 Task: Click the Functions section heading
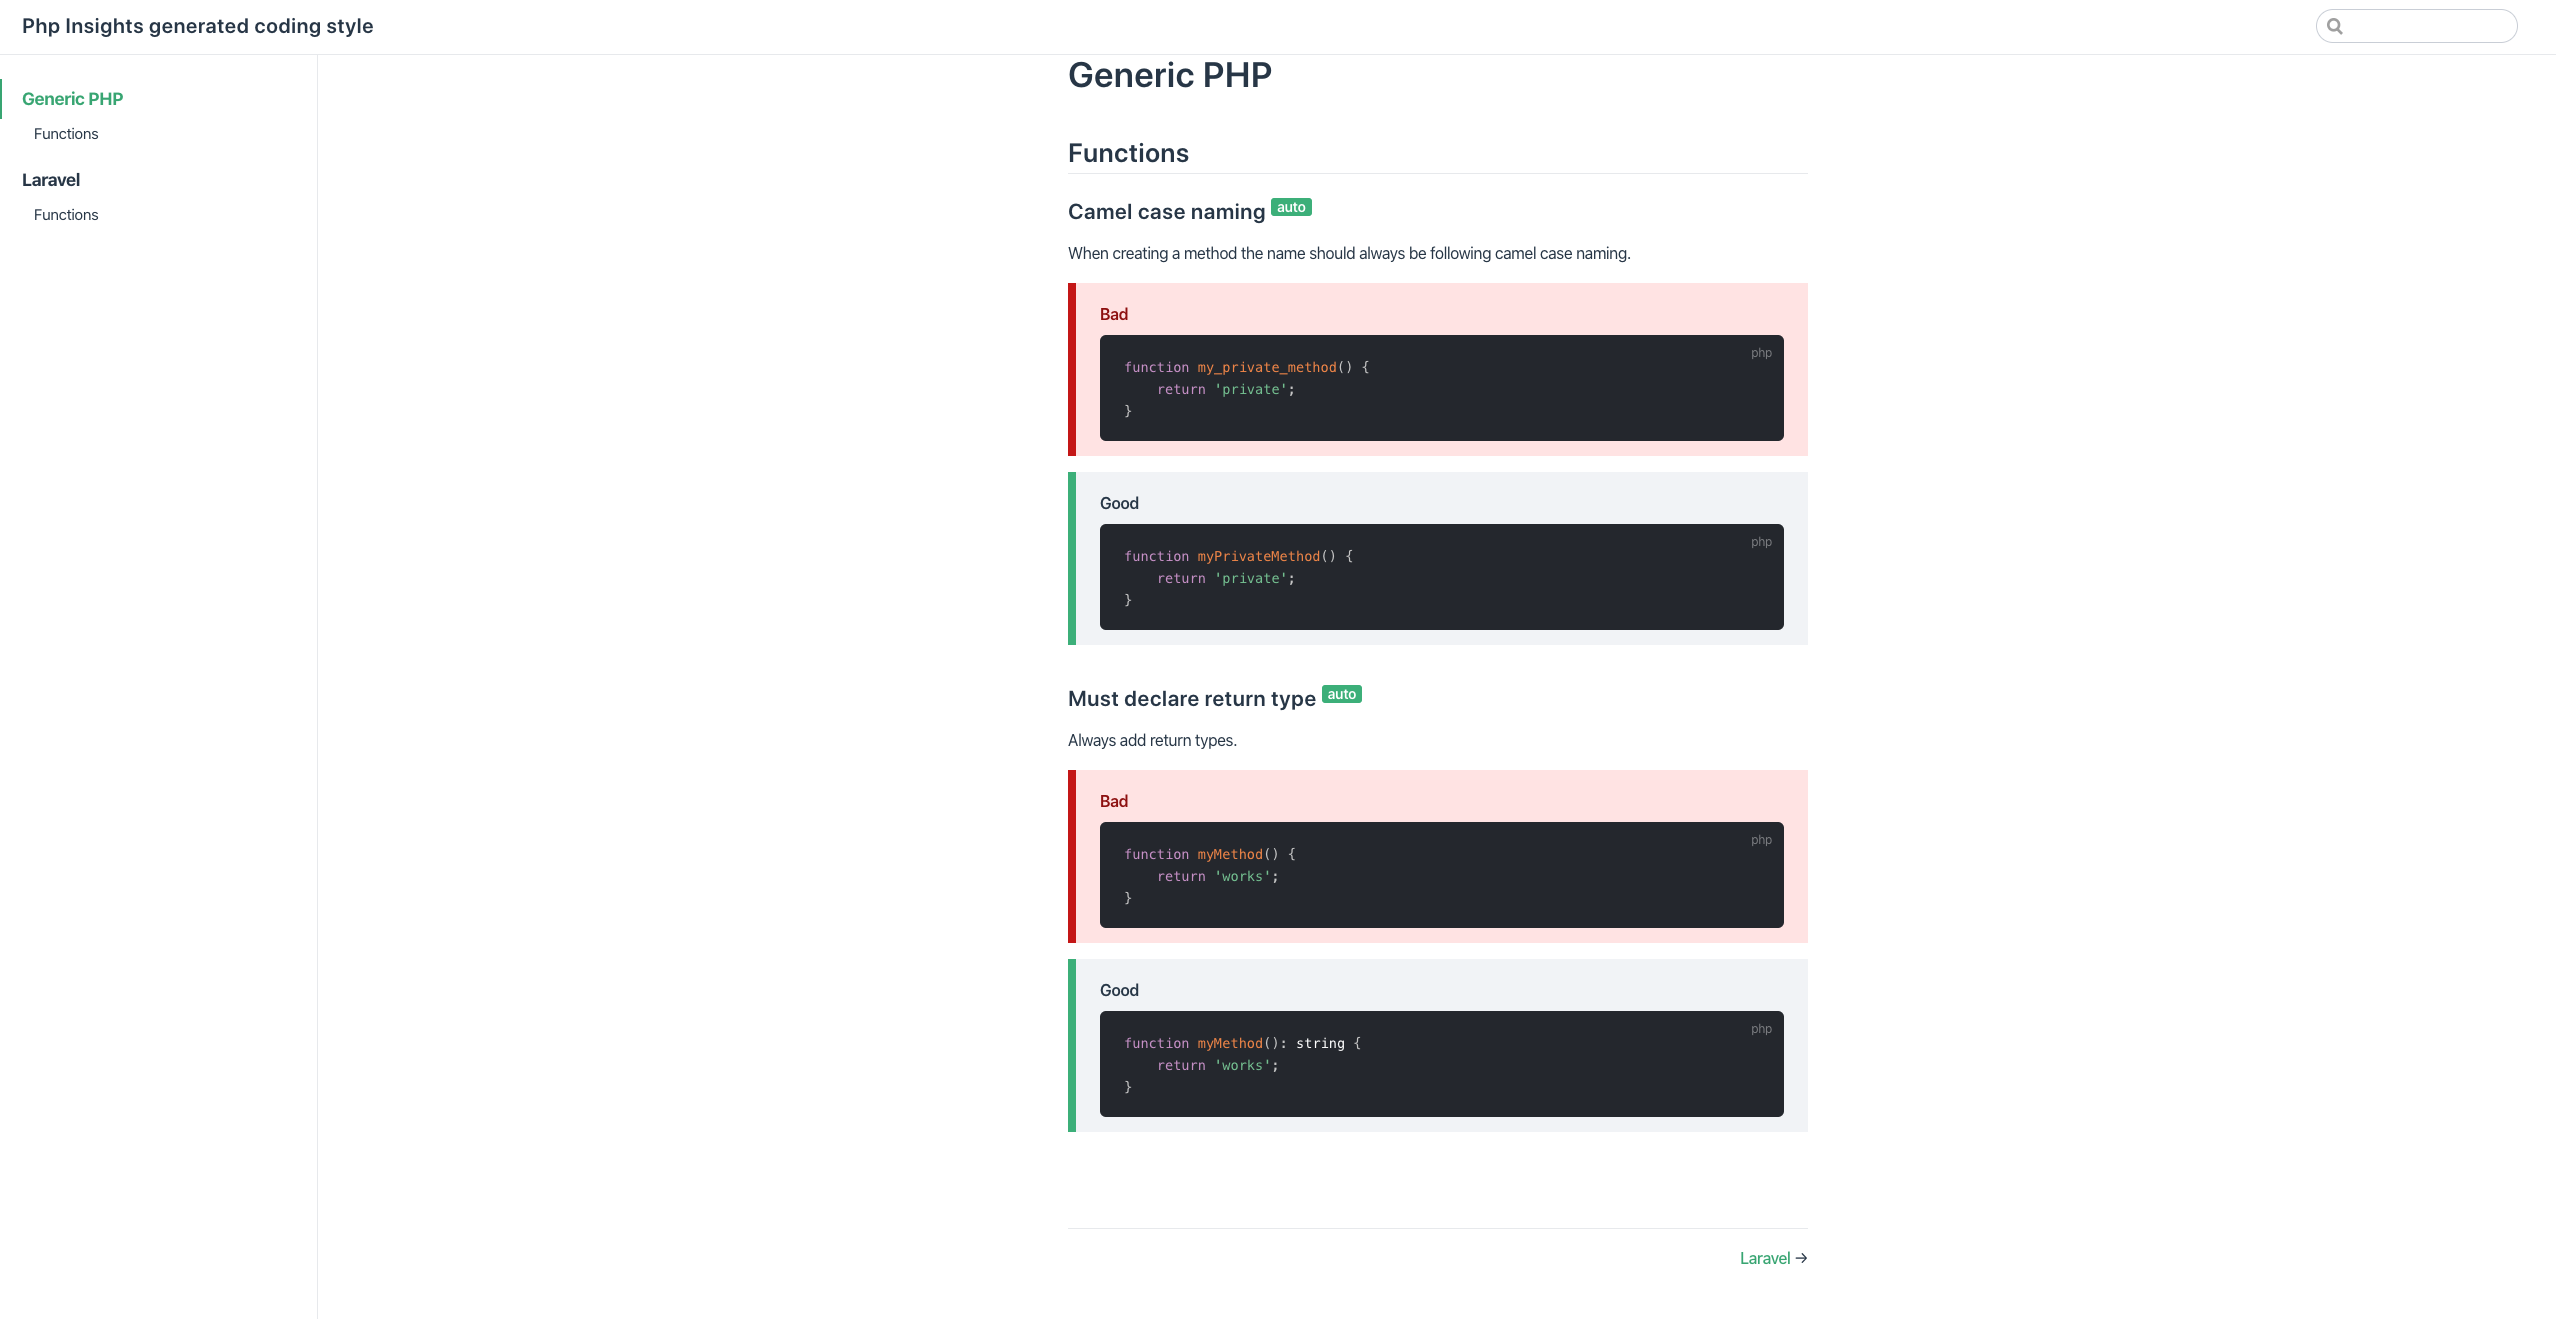[1128, 153]
